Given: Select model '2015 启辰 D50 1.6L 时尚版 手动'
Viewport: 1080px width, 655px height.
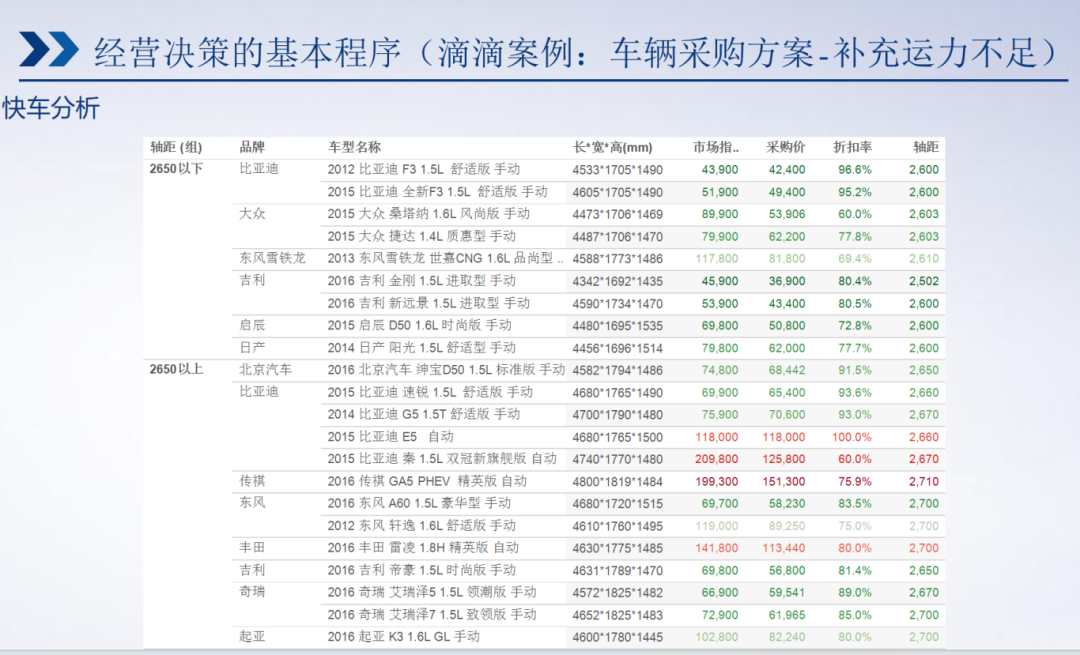Looking at the screenshot, I should [x=419, y=325].
